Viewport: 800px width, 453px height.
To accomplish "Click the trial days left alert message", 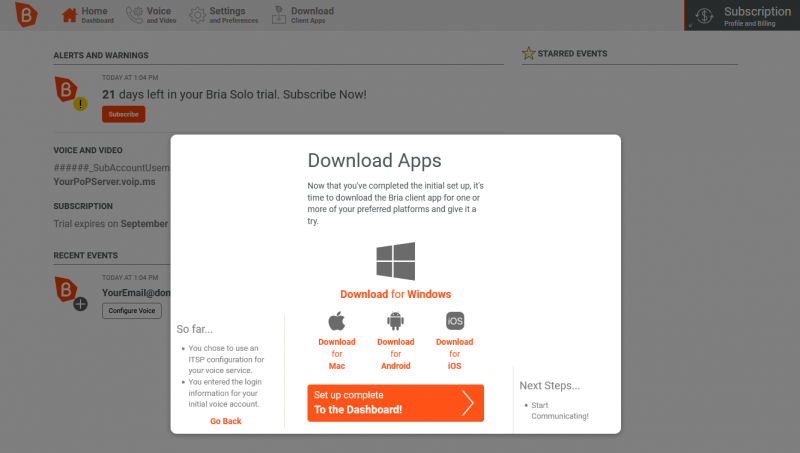I will pos(234,94).
